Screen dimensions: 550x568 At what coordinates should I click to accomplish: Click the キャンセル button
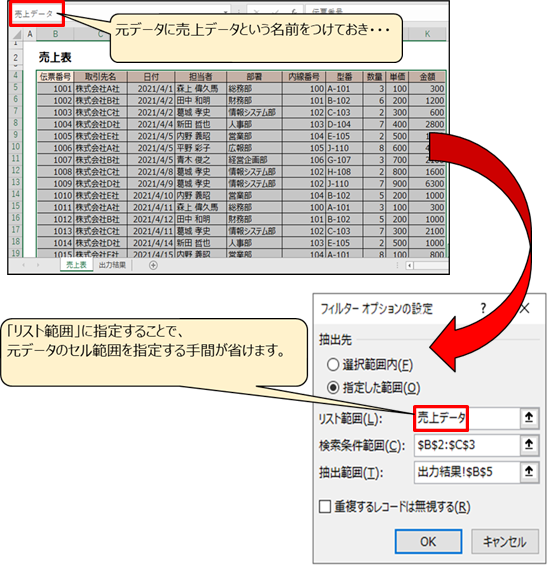pyautogui.click(x=505, y=542)
